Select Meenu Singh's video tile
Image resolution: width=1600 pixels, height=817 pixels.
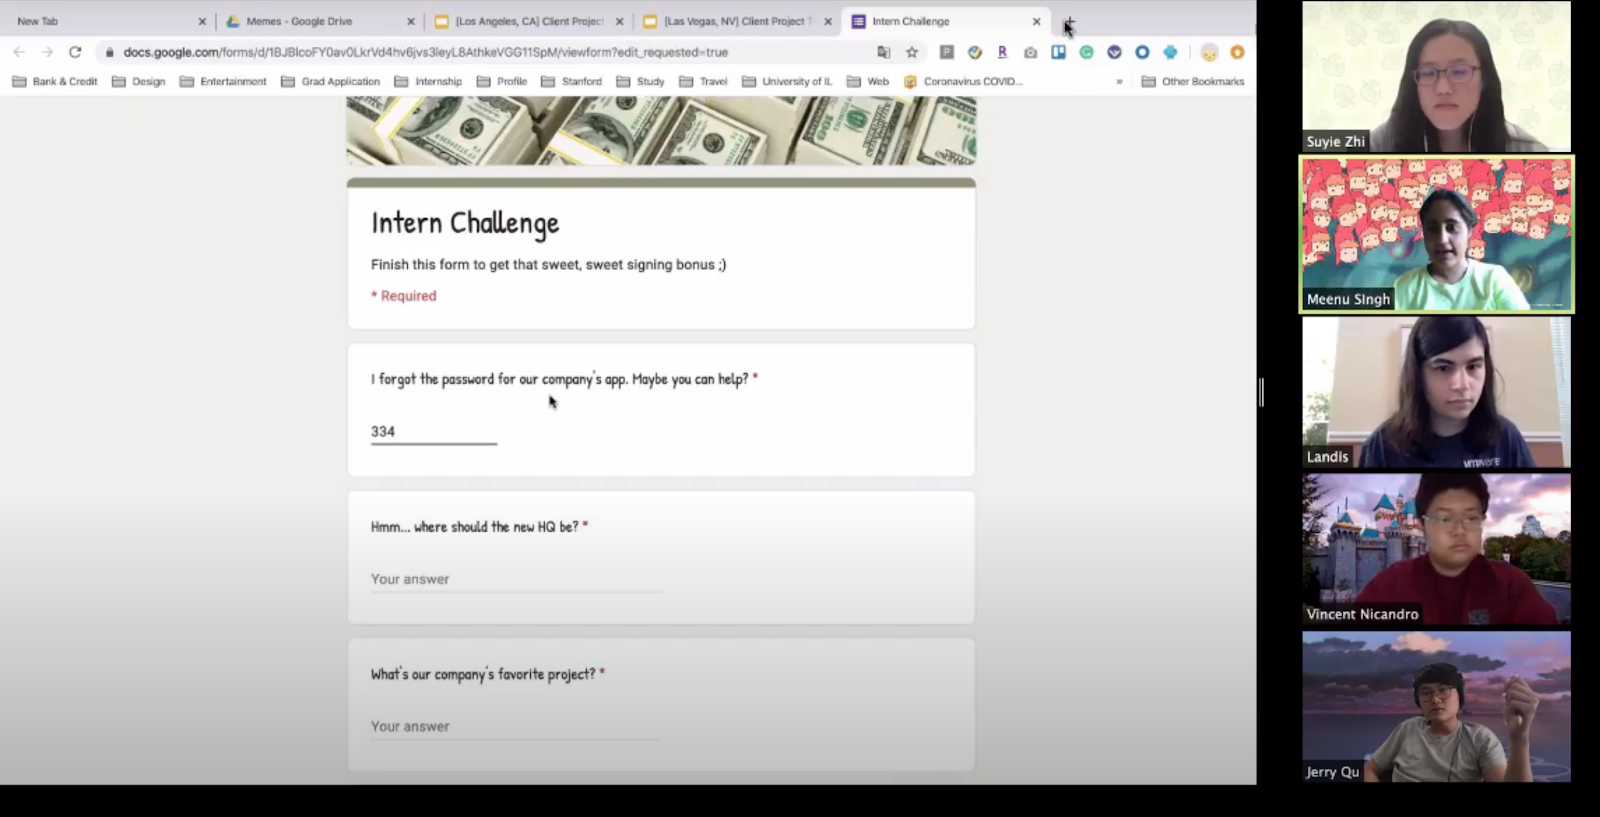pos(1436,234)
